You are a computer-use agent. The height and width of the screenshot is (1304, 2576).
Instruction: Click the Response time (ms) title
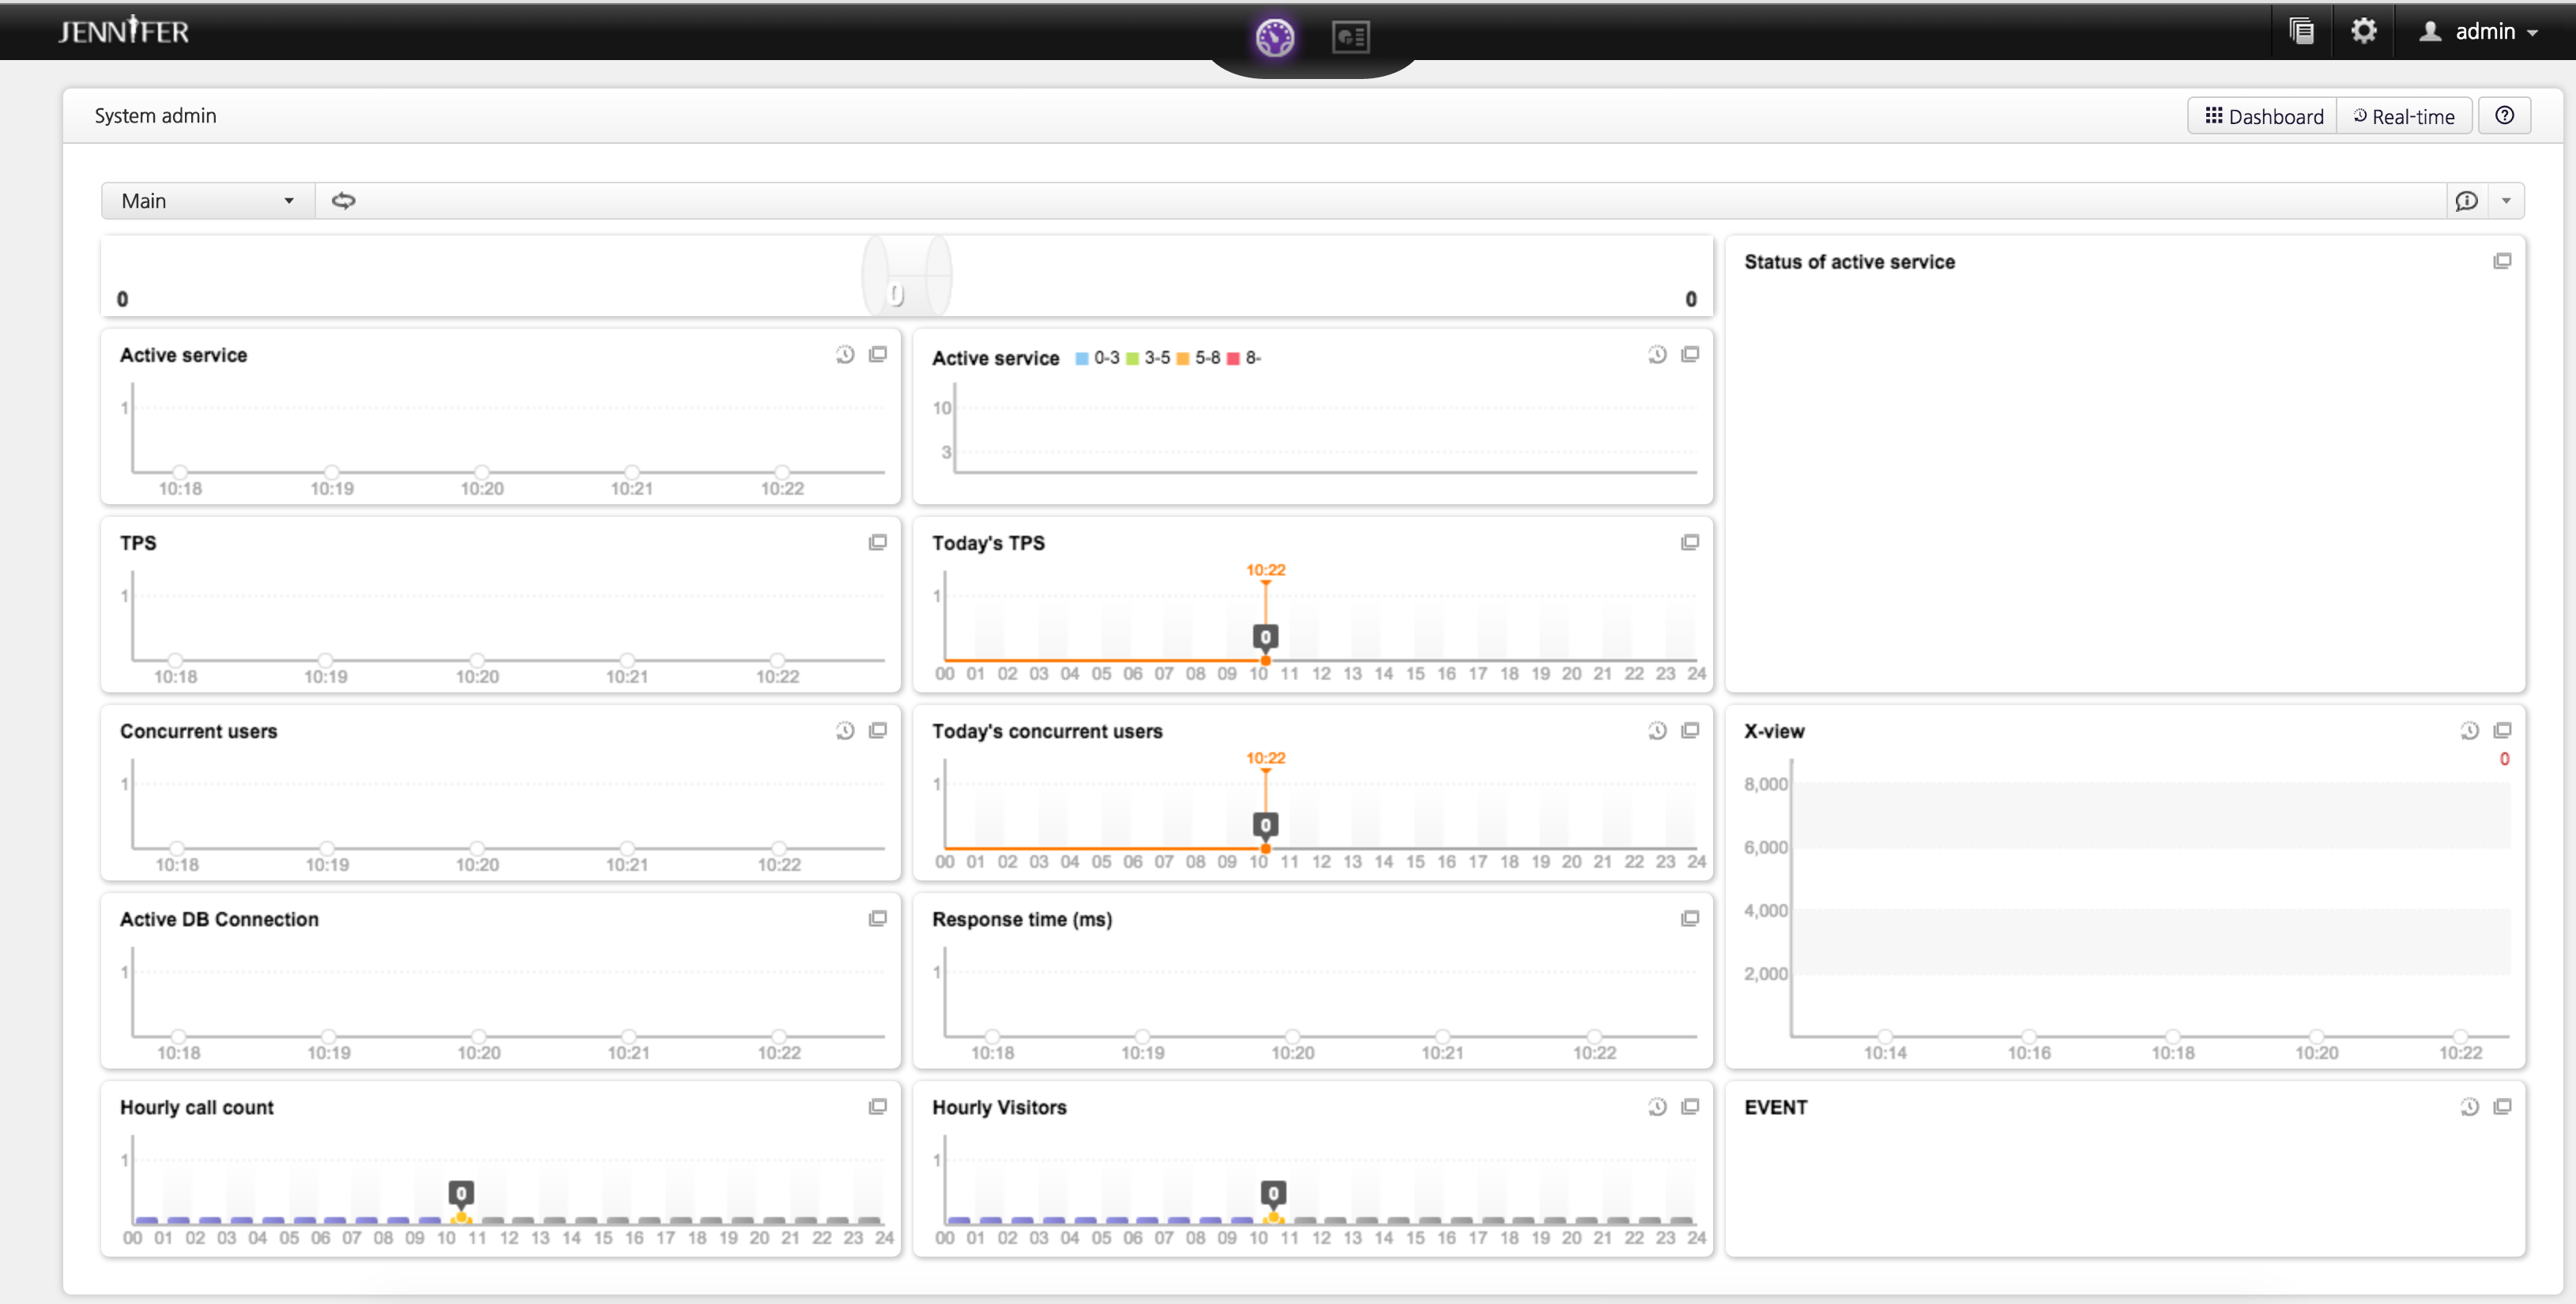1021,919
